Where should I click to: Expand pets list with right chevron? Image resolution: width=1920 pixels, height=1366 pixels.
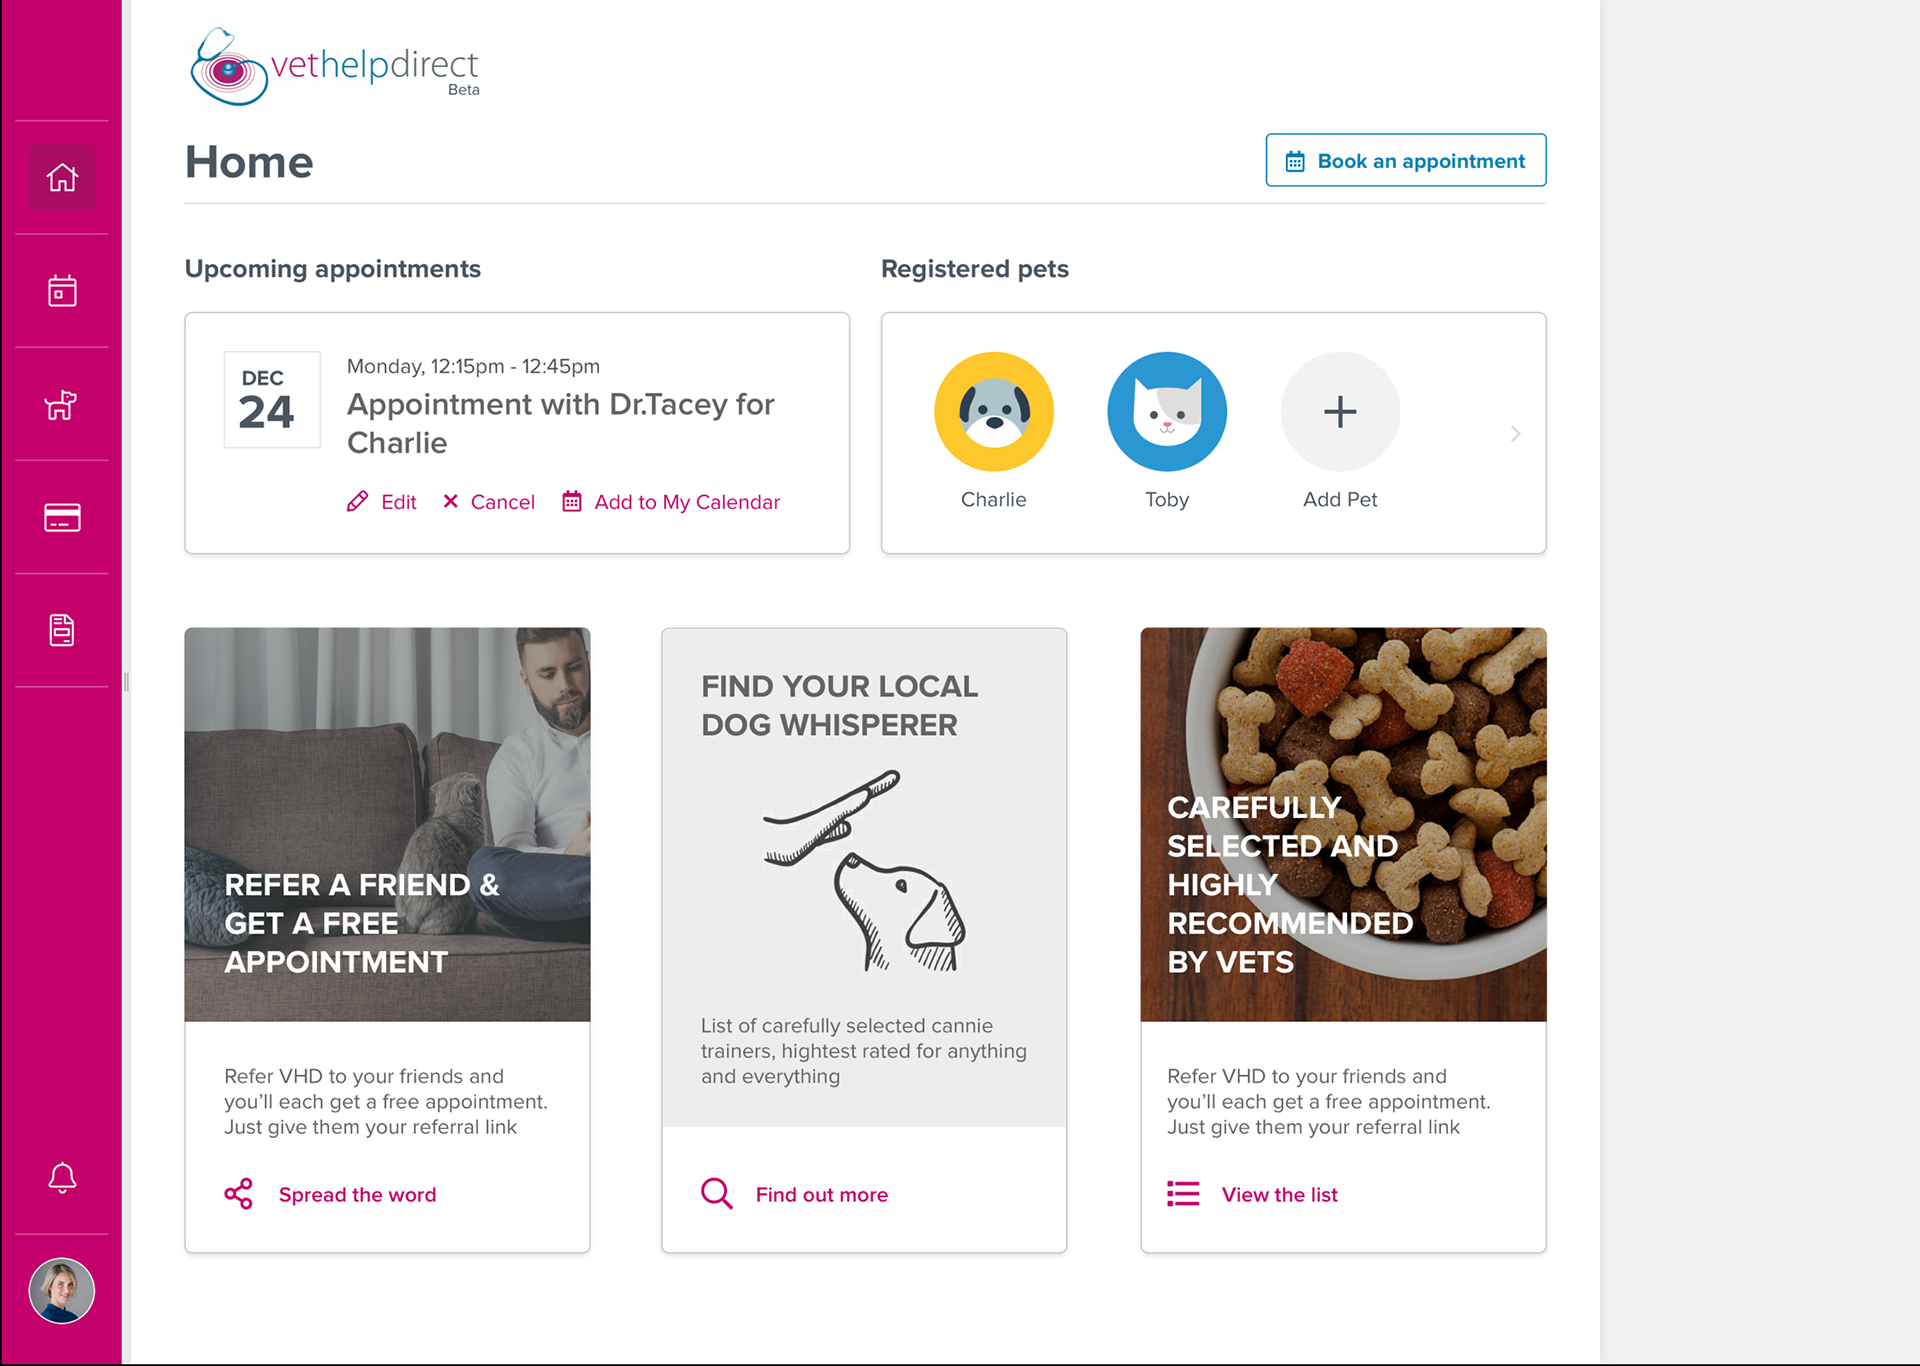click(x=1515, y=433)
